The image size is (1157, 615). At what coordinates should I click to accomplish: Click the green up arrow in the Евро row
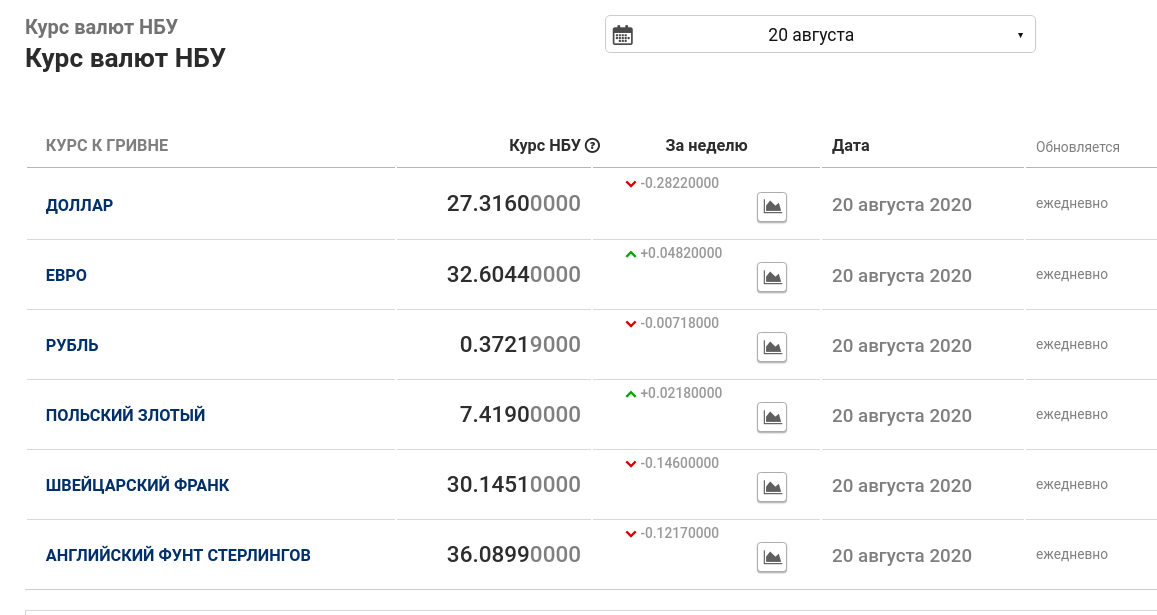(x=631, y=254)
